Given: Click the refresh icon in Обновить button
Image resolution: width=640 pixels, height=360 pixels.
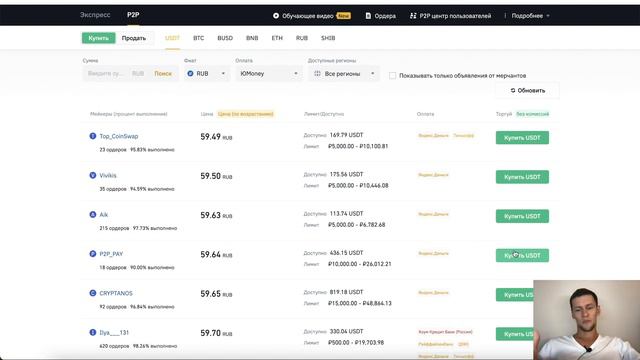Looking at the screenshot, I should 513,90.
